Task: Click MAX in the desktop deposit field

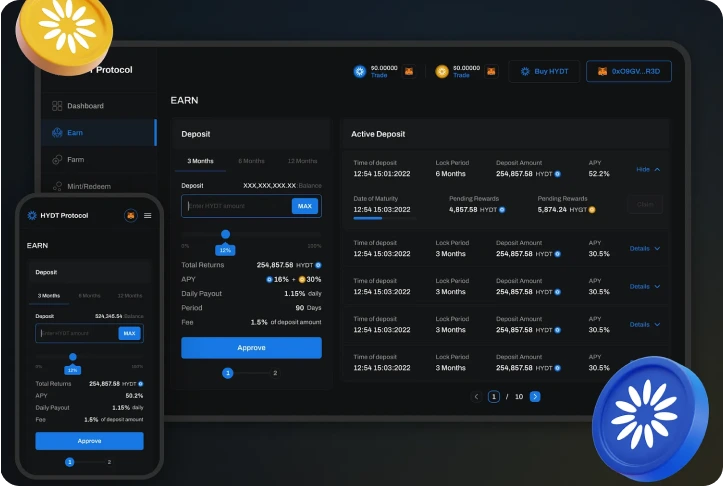Action: 305,206
